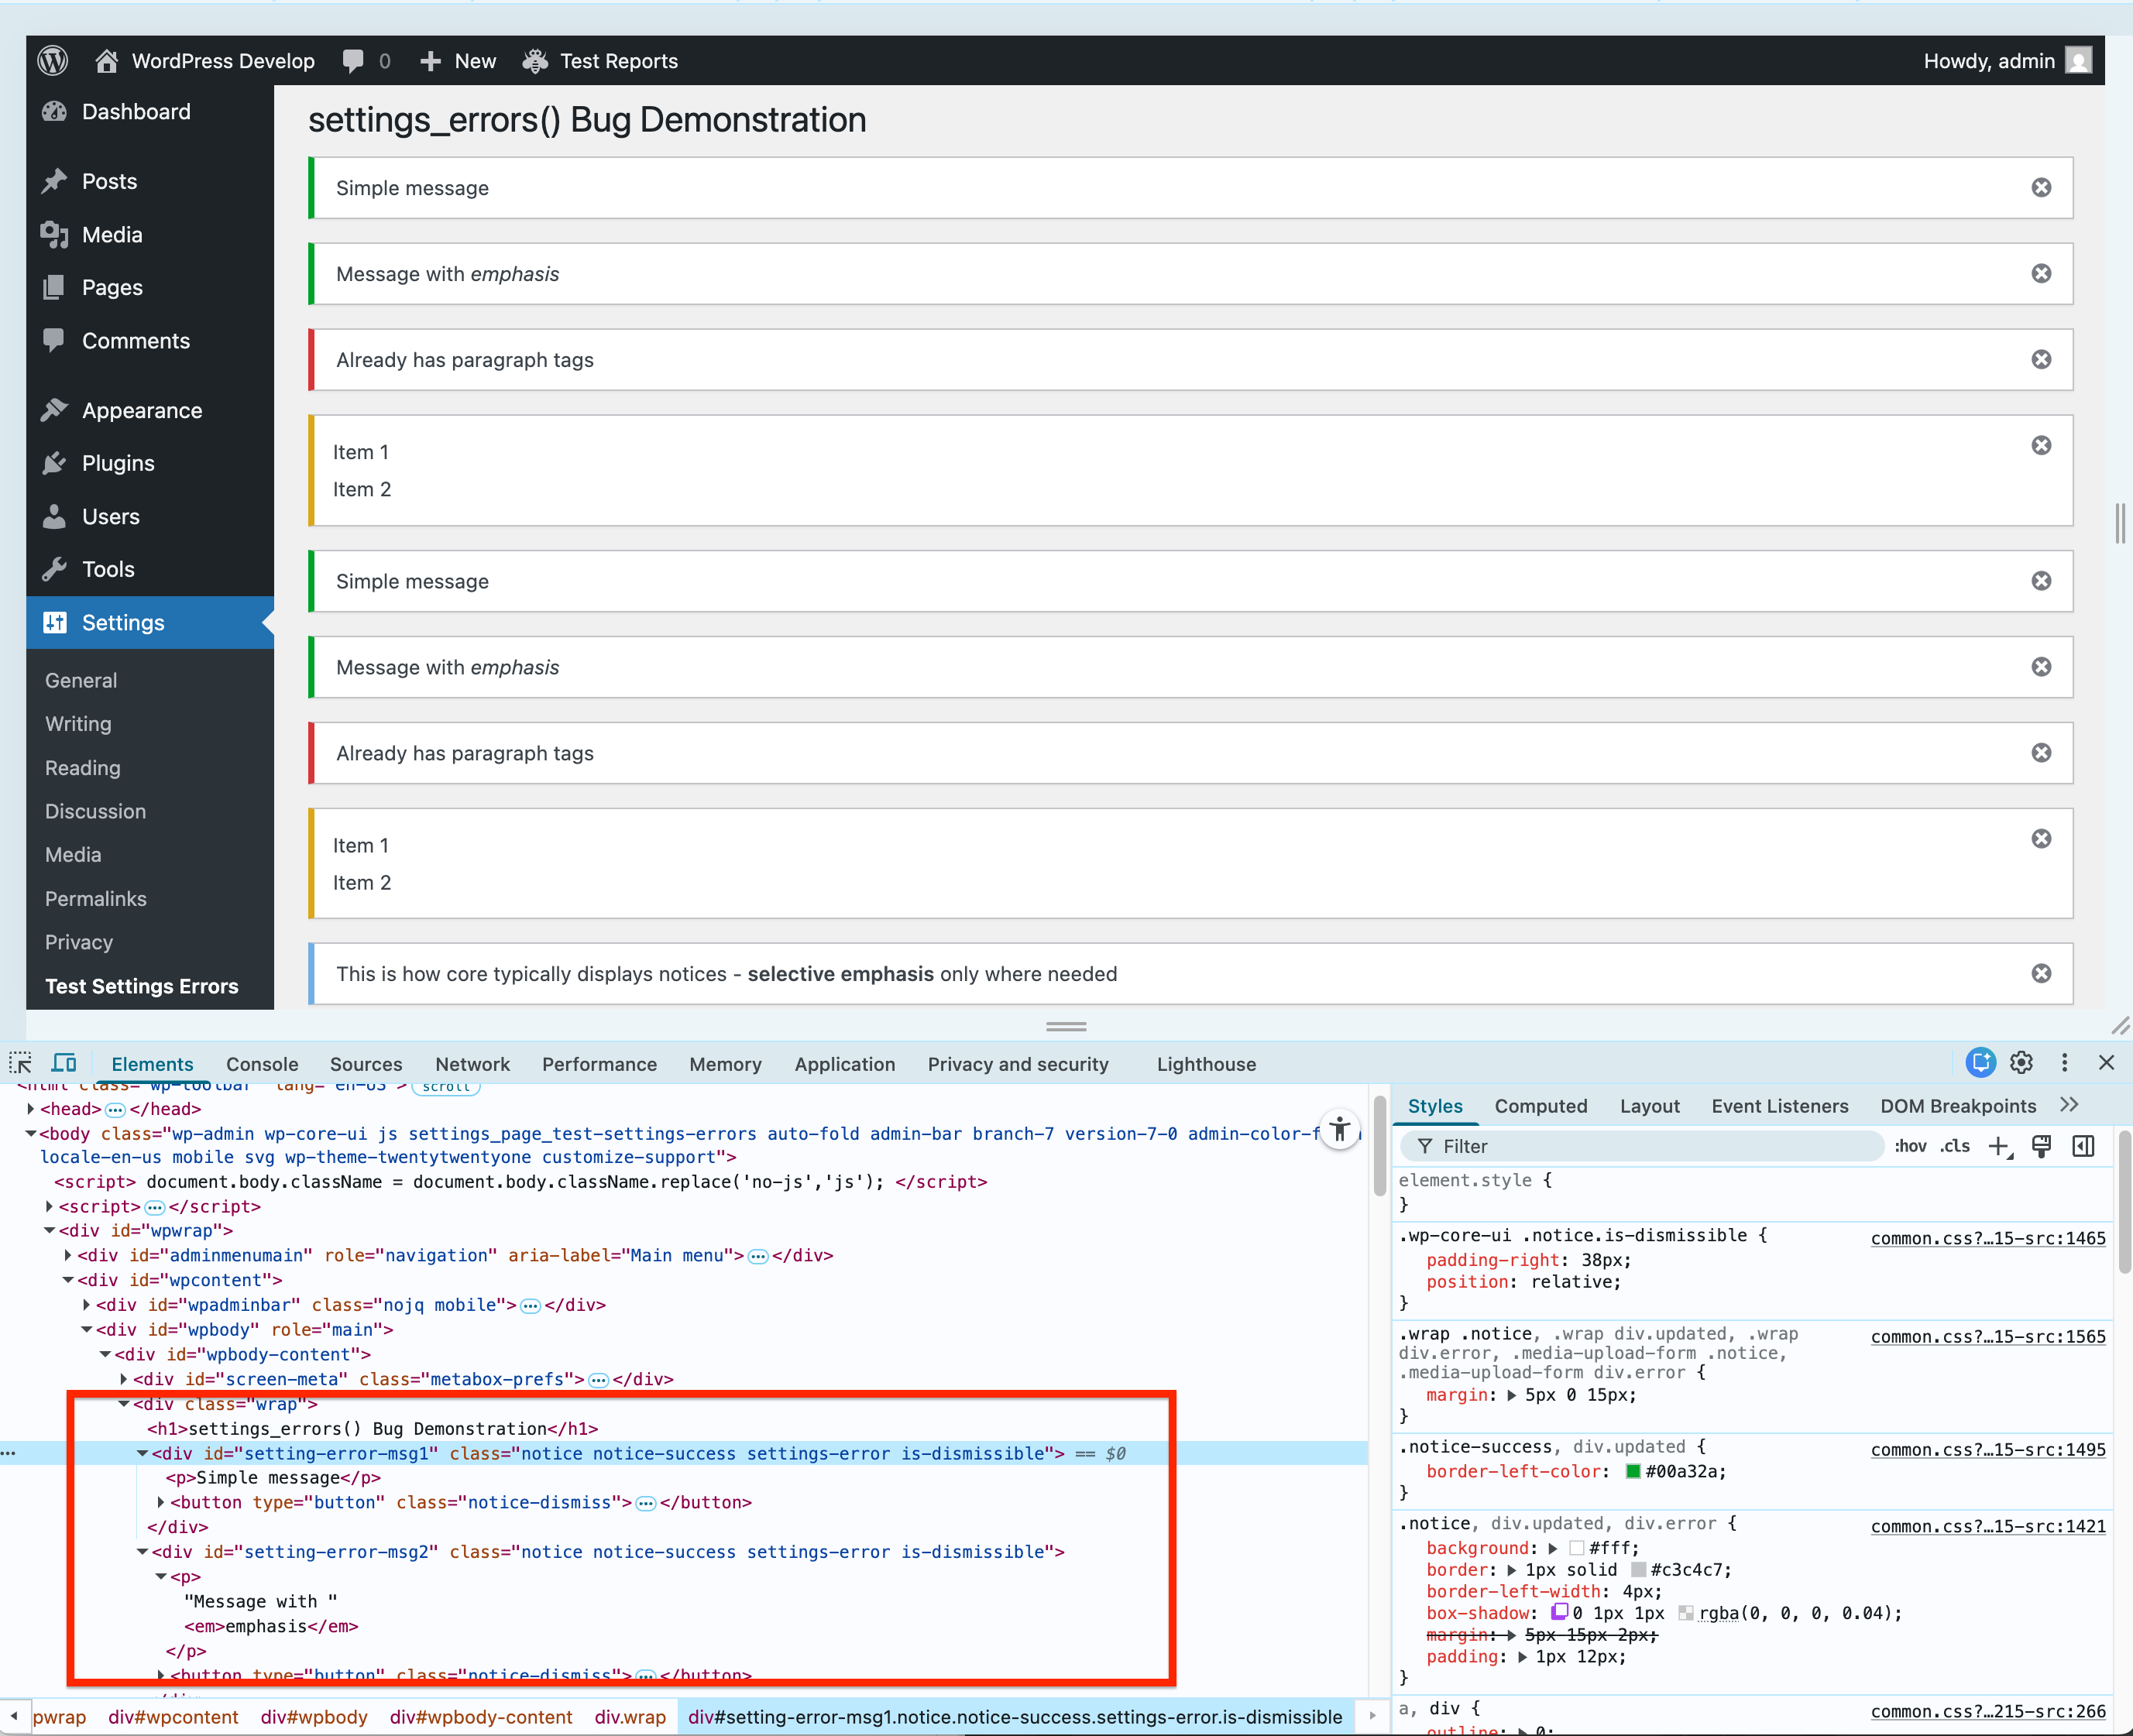Dismiss the first Simple message notice
Viewport: 2133px width, 1736px height.
click(x=2041, y=188)
